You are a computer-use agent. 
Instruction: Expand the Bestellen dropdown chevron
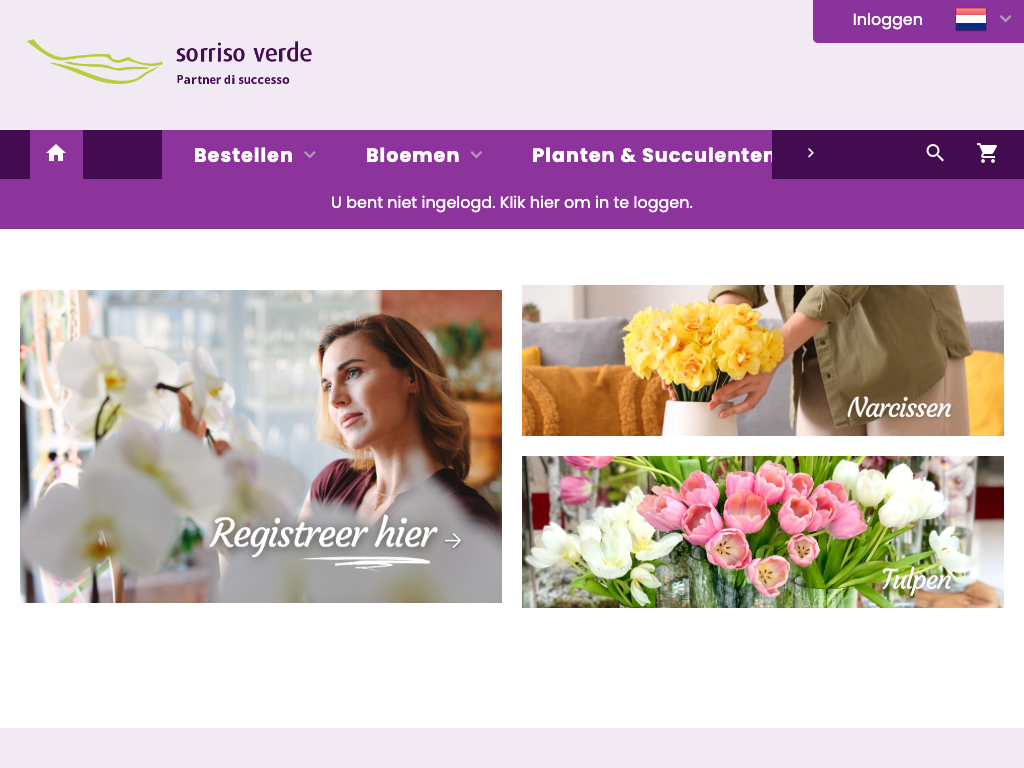point(310,155)
